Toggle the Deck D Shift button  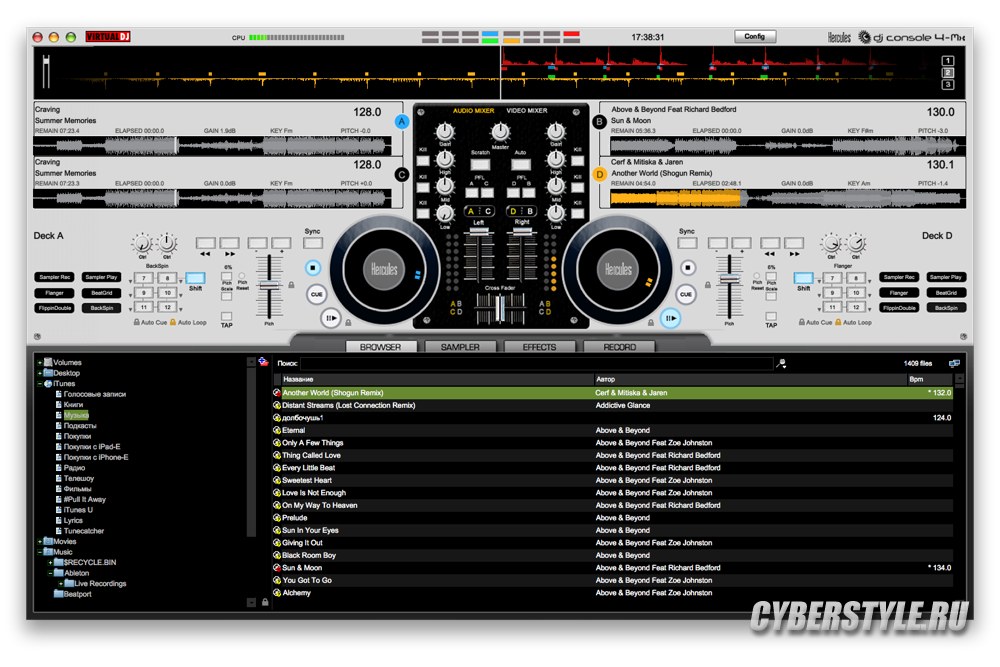click(804, 278)
